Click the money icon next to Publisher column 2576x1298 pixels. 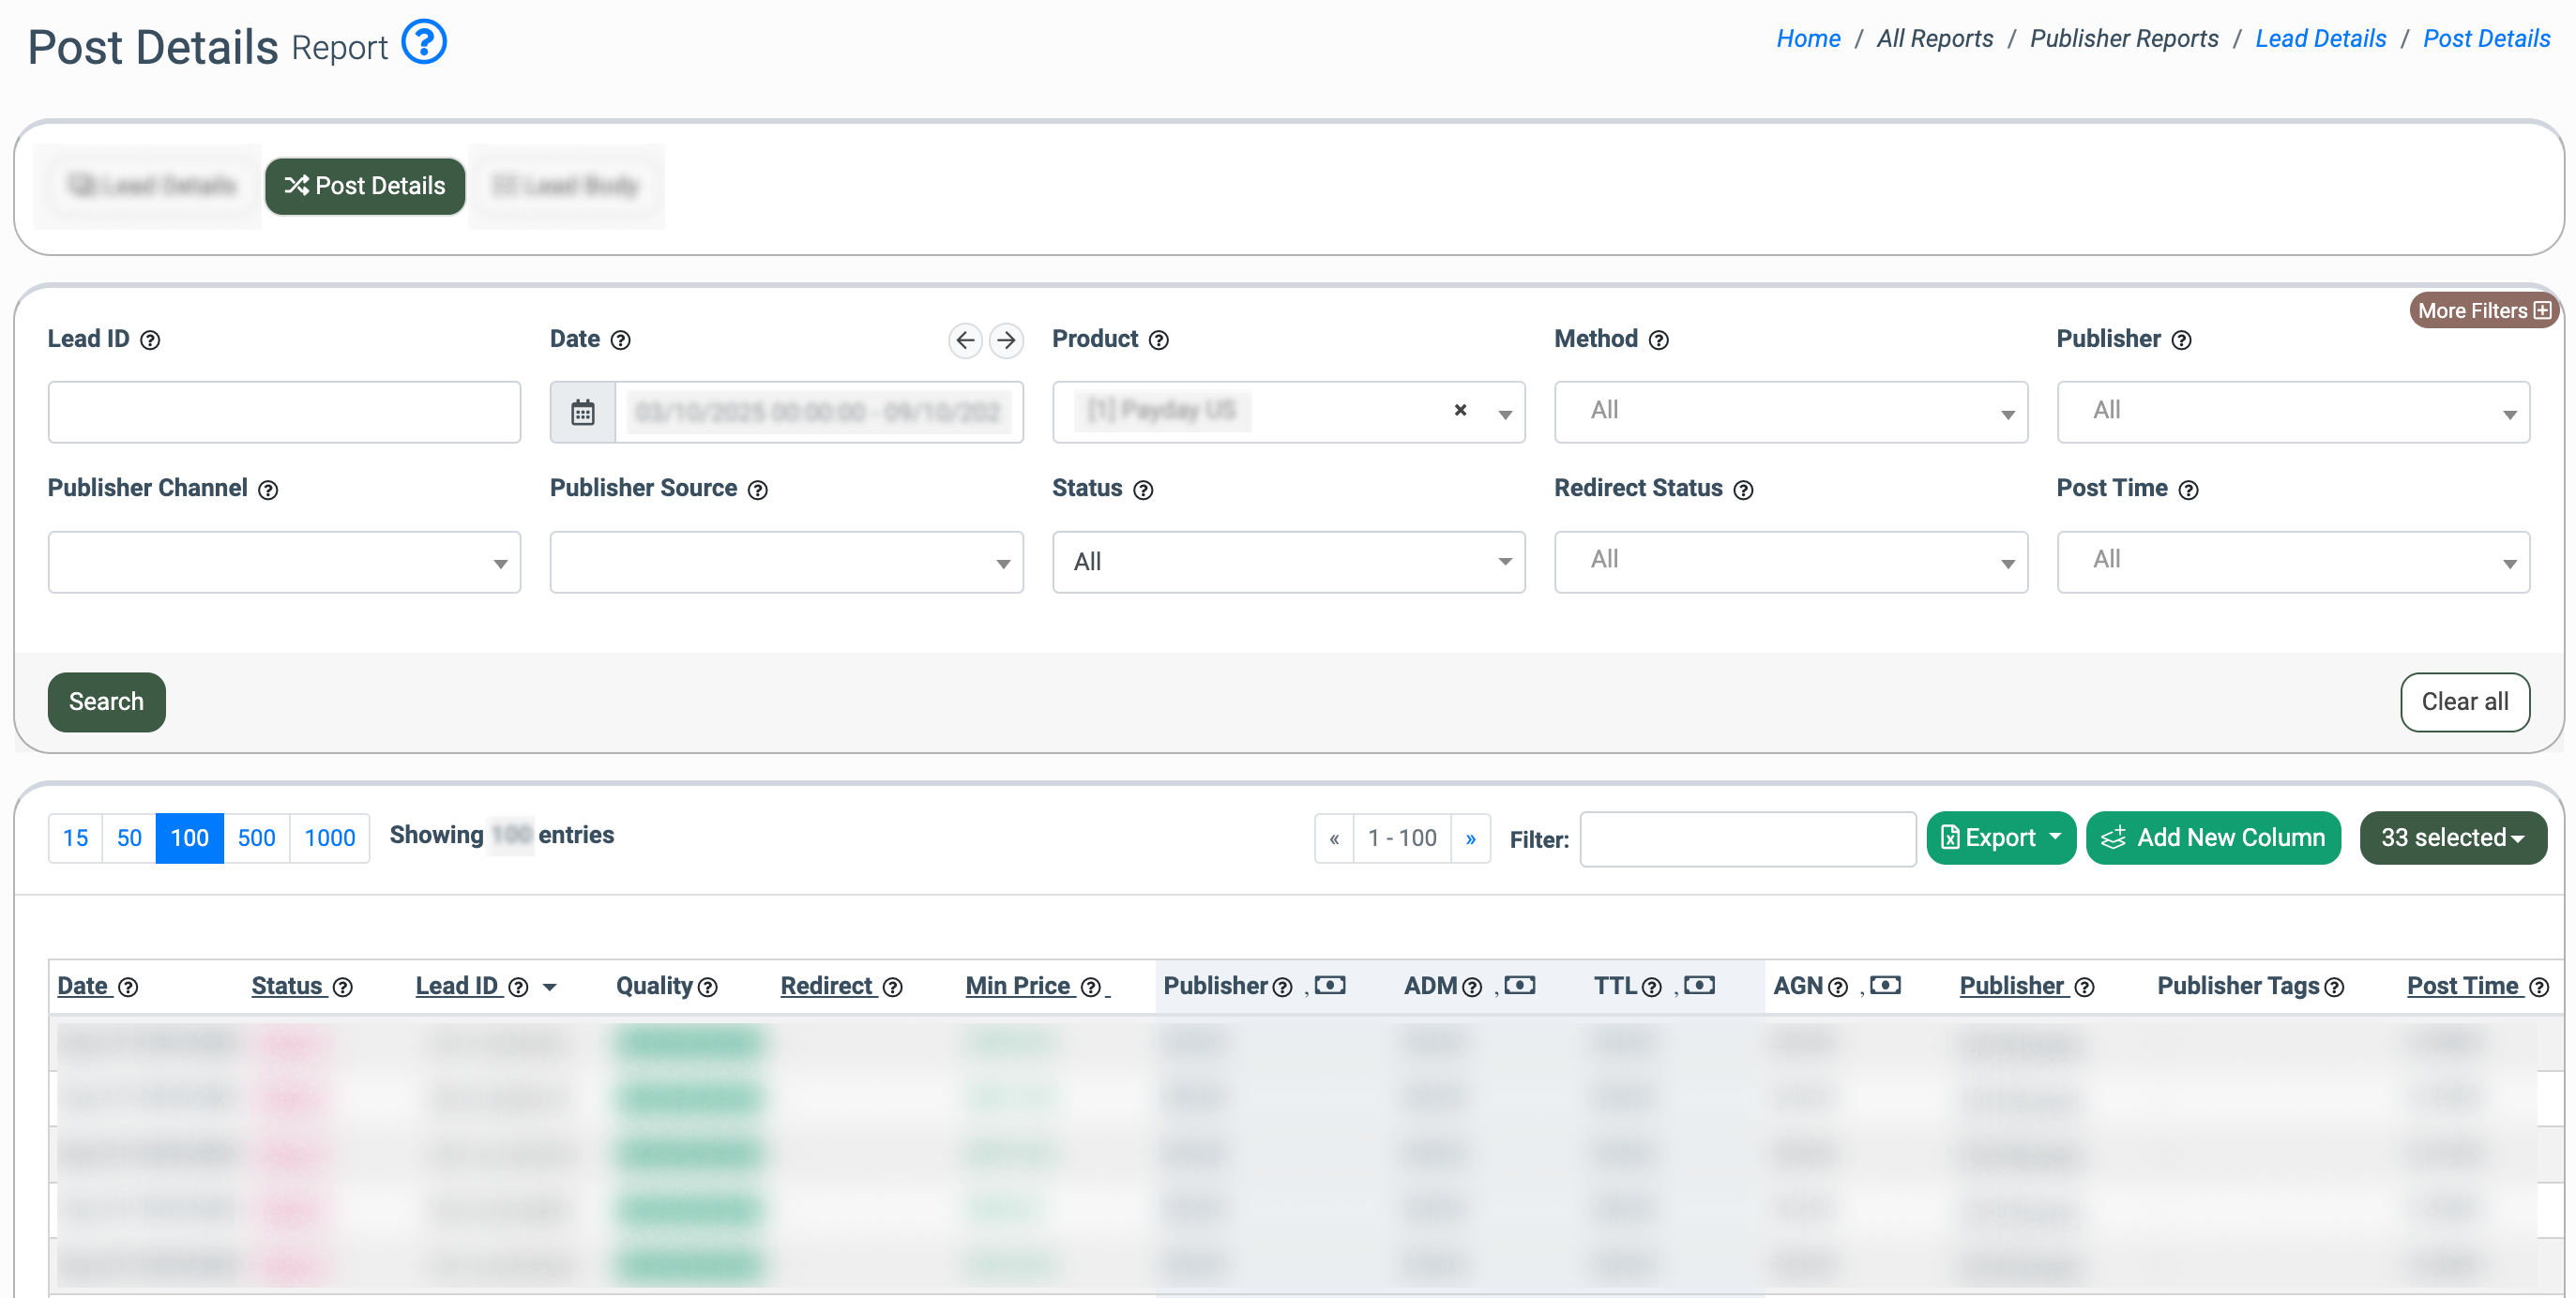pos(1330,986)
